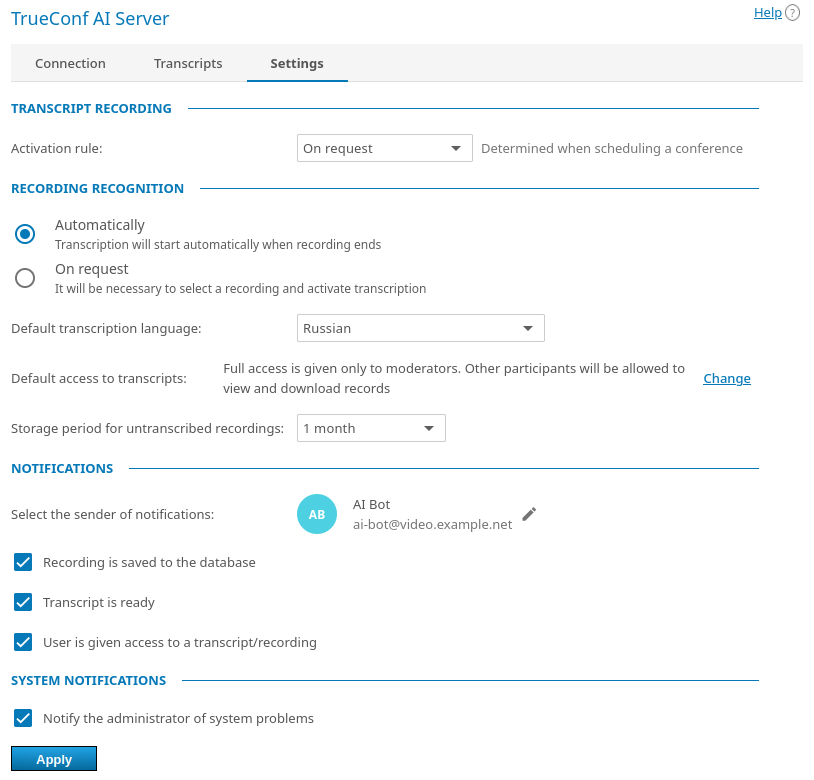Switch to the Connection tab
This screenshot has width=814, height=780.
click(70, 63)
